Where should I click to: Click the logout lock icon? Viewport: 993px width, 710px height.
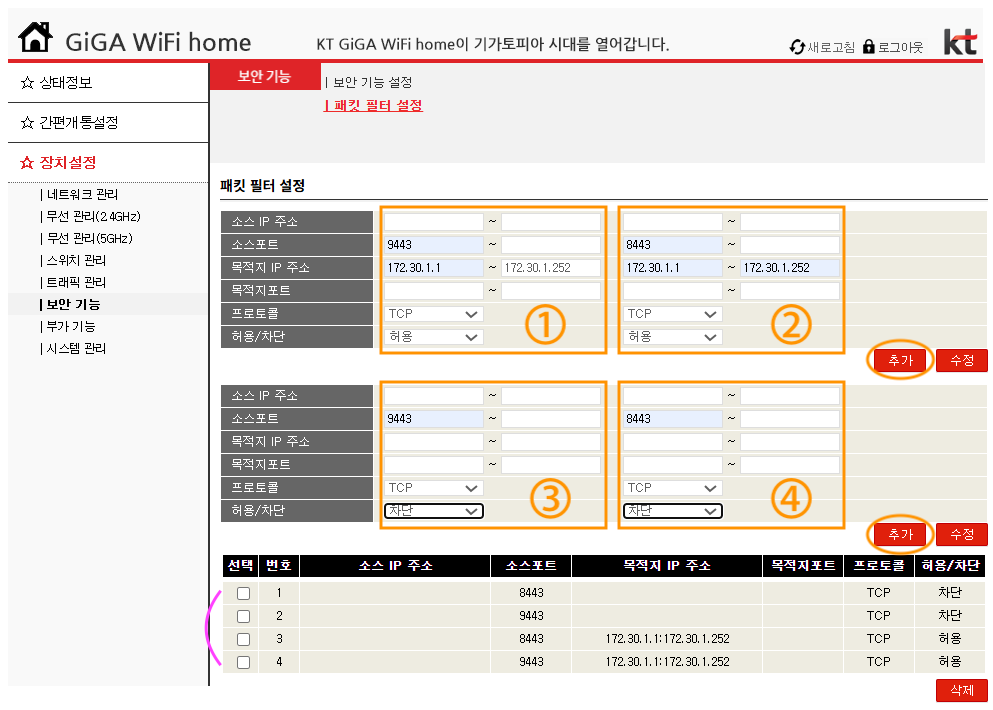click(x=869, y=47)
